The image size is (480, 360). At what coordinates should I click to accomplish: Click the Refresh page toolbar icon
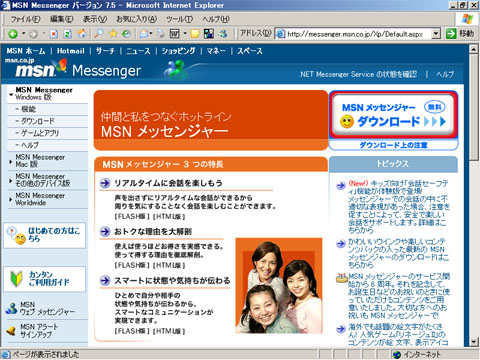coord(68,34)
